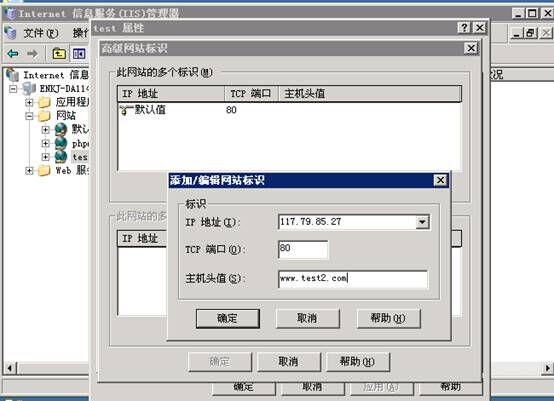The width and height of the screenshot is (554, 401).
Task: Select the php website globe icon
Action: [61, 143]
